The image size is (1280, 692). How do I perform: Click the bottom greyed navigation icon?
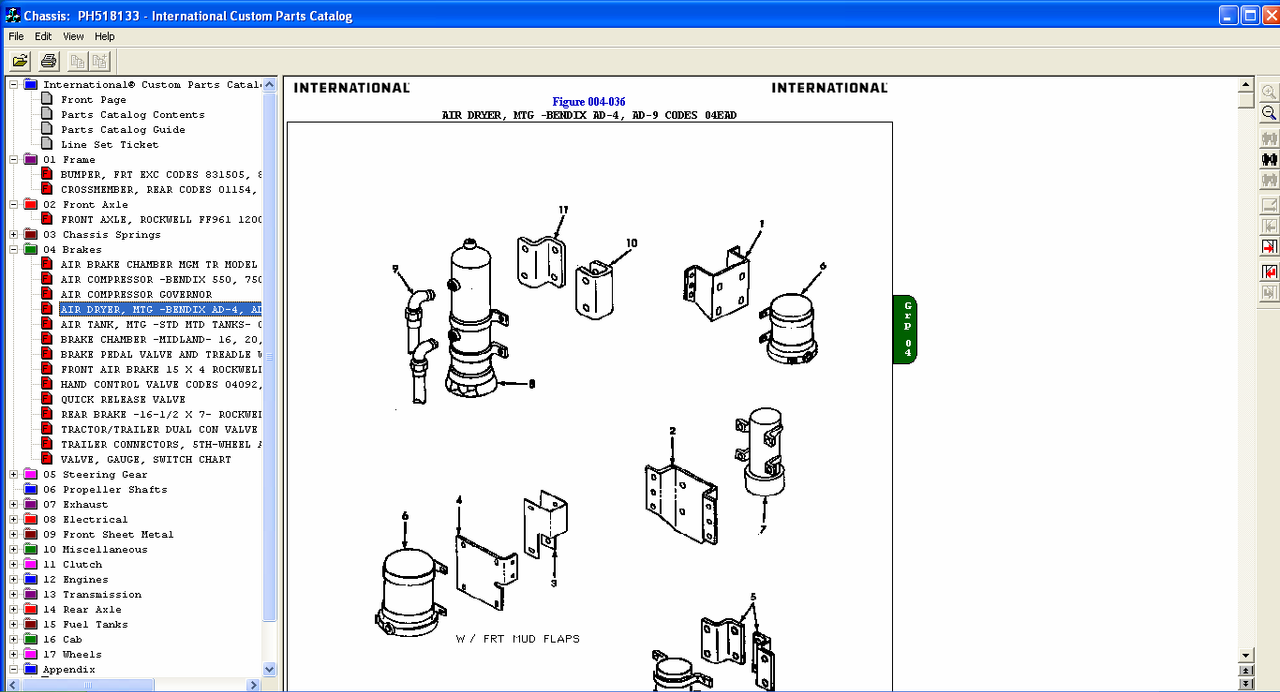tap(1269, 292)
